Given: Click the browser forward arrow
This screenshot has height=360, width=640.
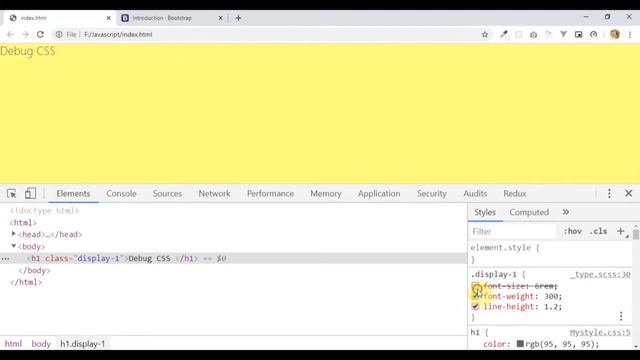Looking at the screenshot, I should click(x=25, y=35).
